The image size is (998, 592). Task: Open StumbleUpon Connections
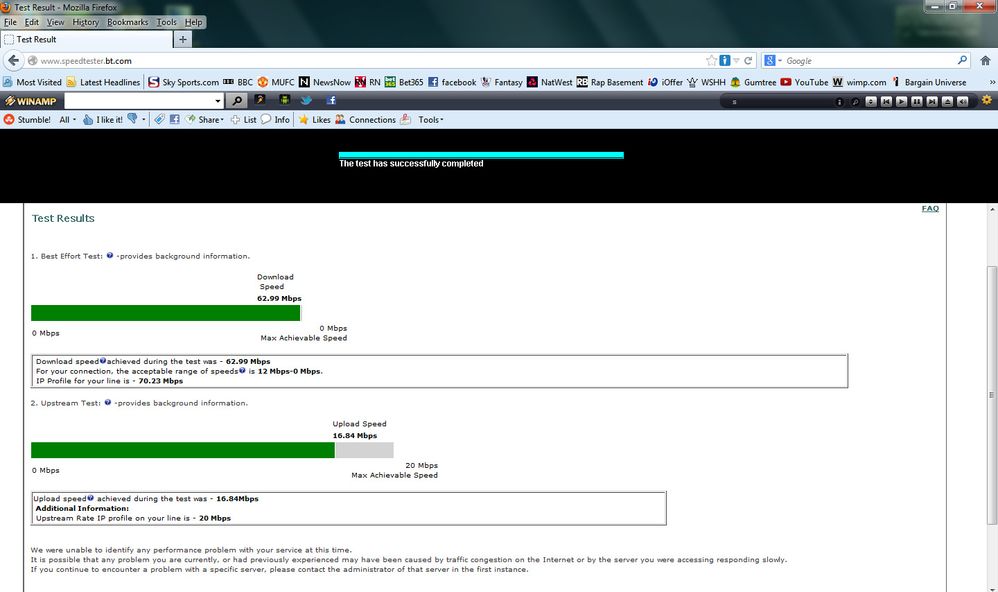click(365, 119)
